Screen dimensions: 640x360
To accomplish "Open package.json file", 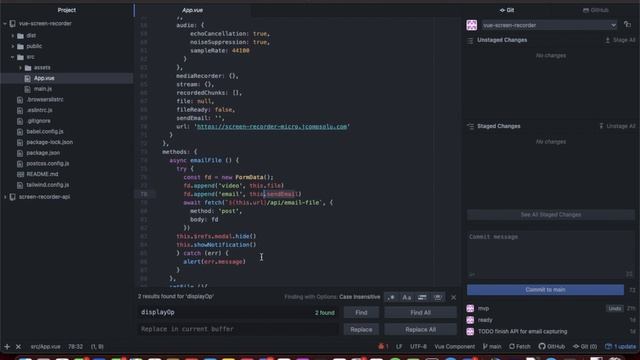I will pos(43,153).
